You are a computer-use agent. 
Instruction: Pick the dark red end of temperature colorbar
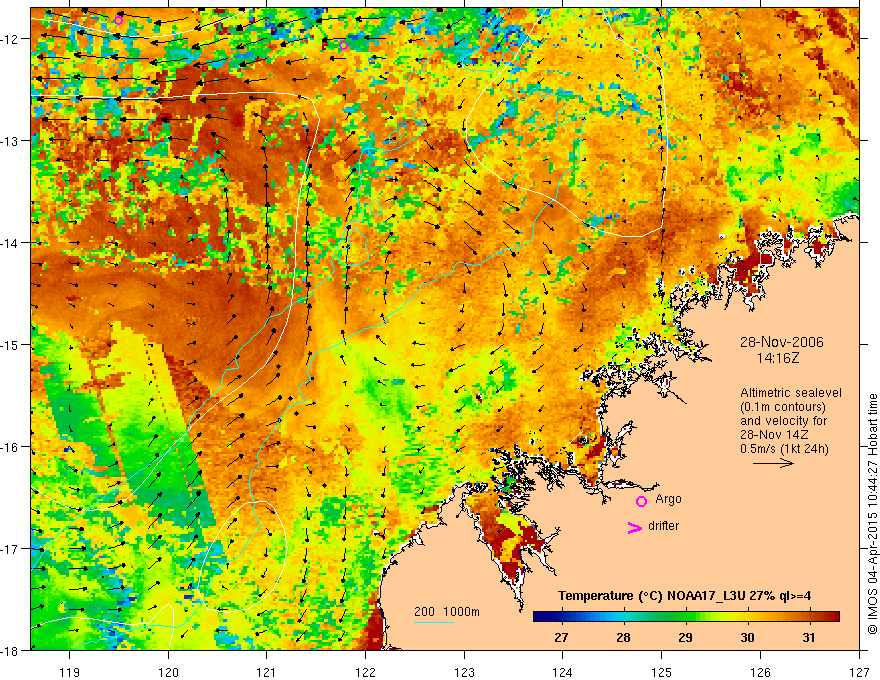tap(834, 617)
